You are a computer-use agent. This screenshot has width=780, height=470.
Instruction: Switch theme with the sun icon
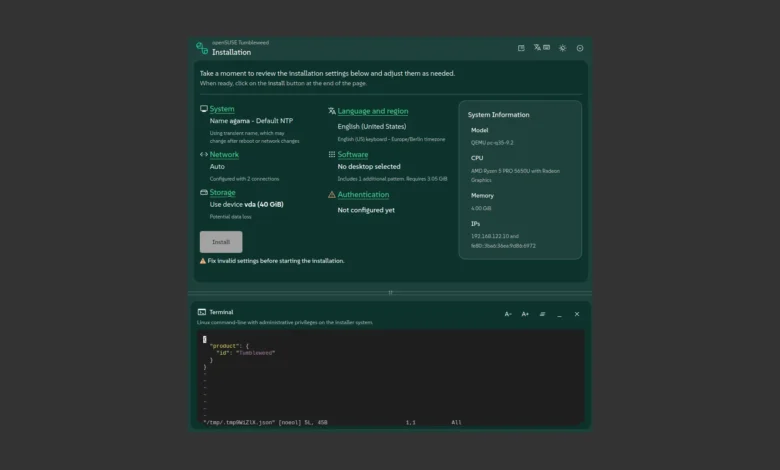pos(562,48)
